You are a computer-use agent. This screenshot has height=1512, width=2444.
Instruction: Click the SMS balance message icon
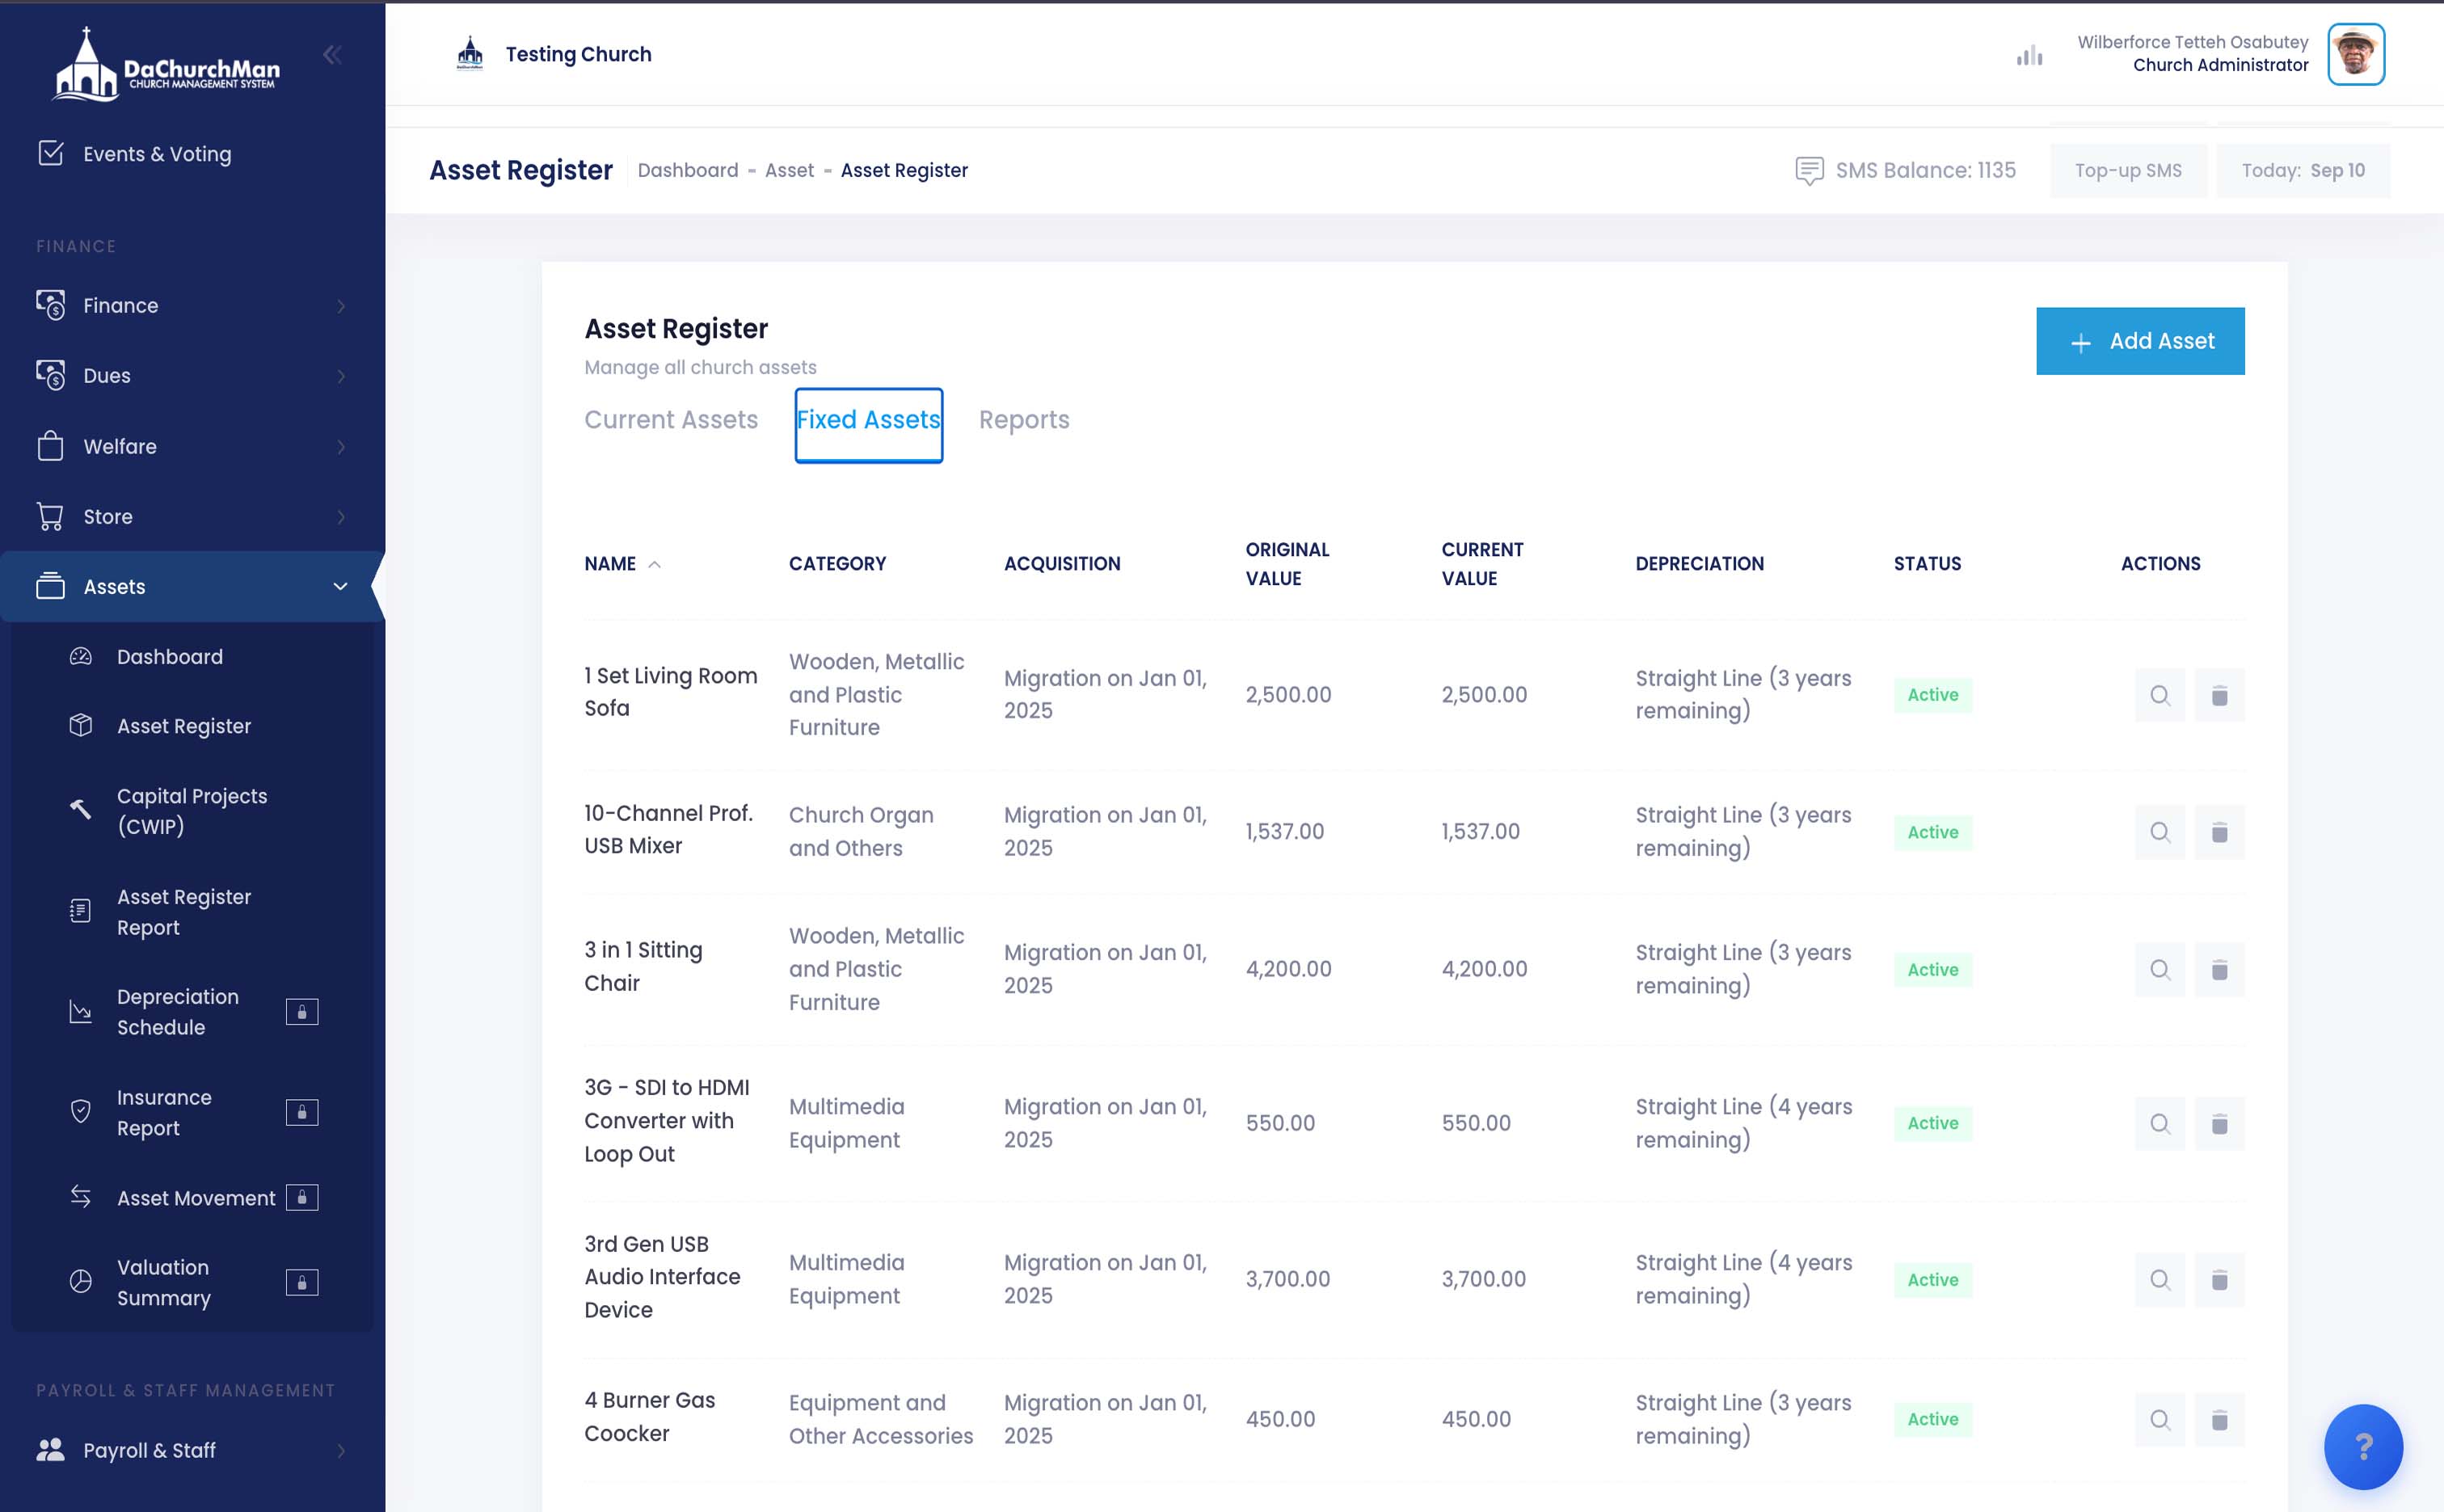tap(1809, 171)
